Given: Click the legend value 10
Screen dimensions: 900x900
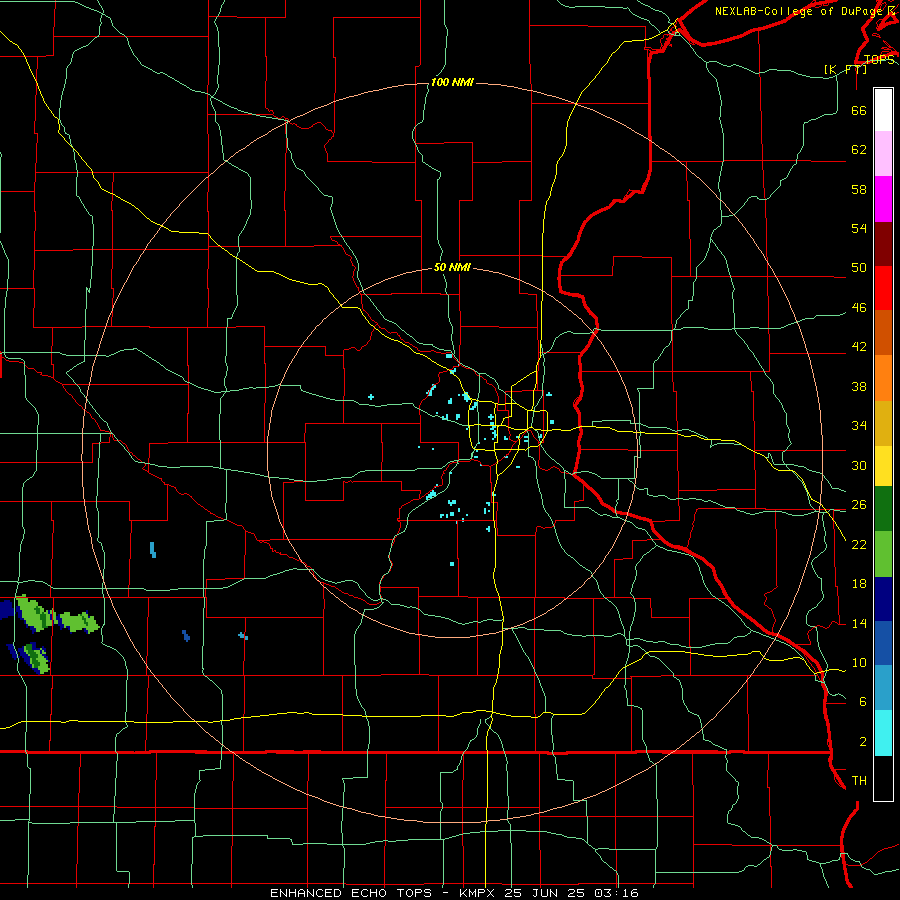Looking at the screenshot, I should 859,663.
